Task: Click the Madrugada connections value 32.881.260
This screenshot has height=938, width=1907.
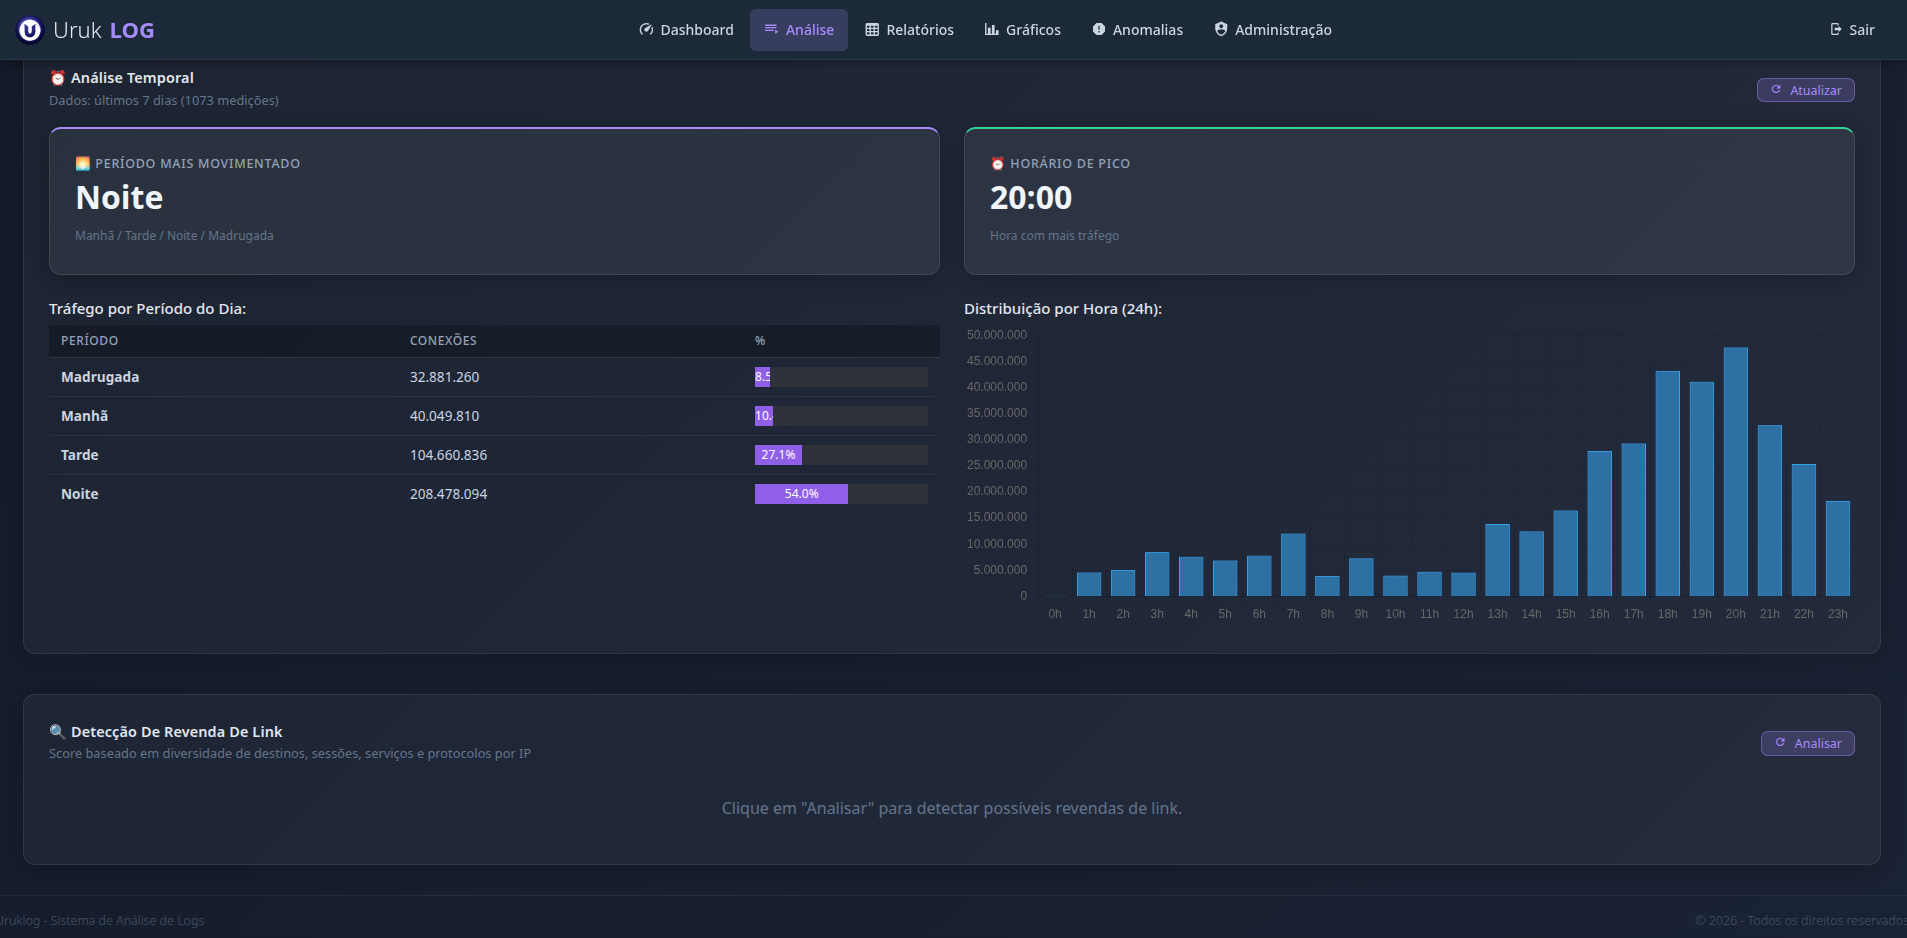Action: (x=444, y=377)
